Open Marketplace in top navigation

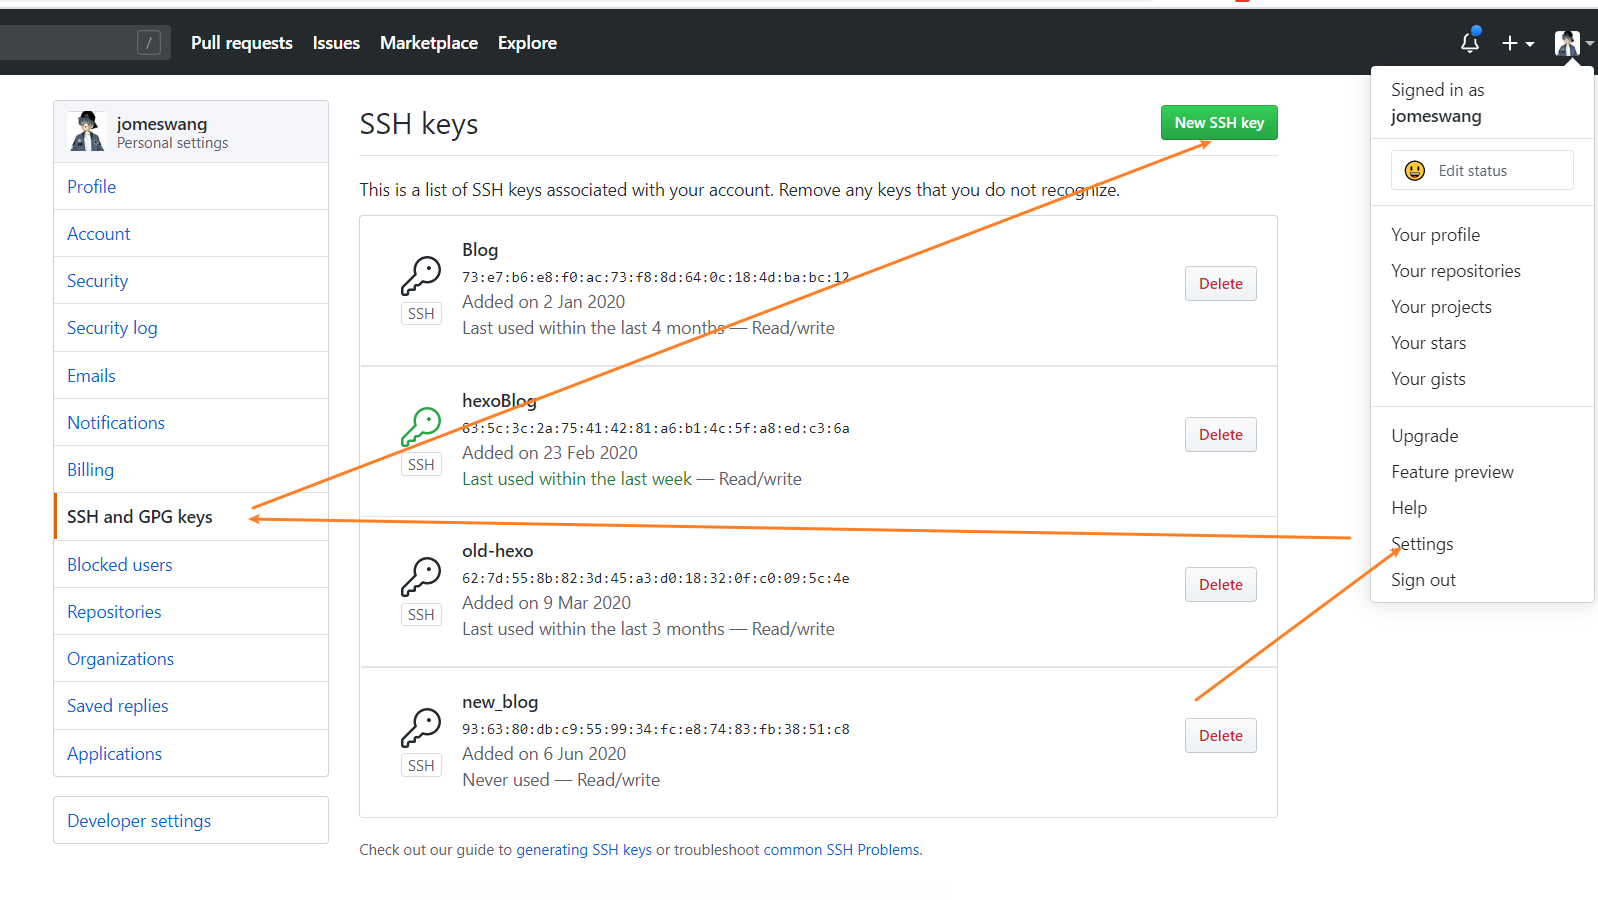429,43
